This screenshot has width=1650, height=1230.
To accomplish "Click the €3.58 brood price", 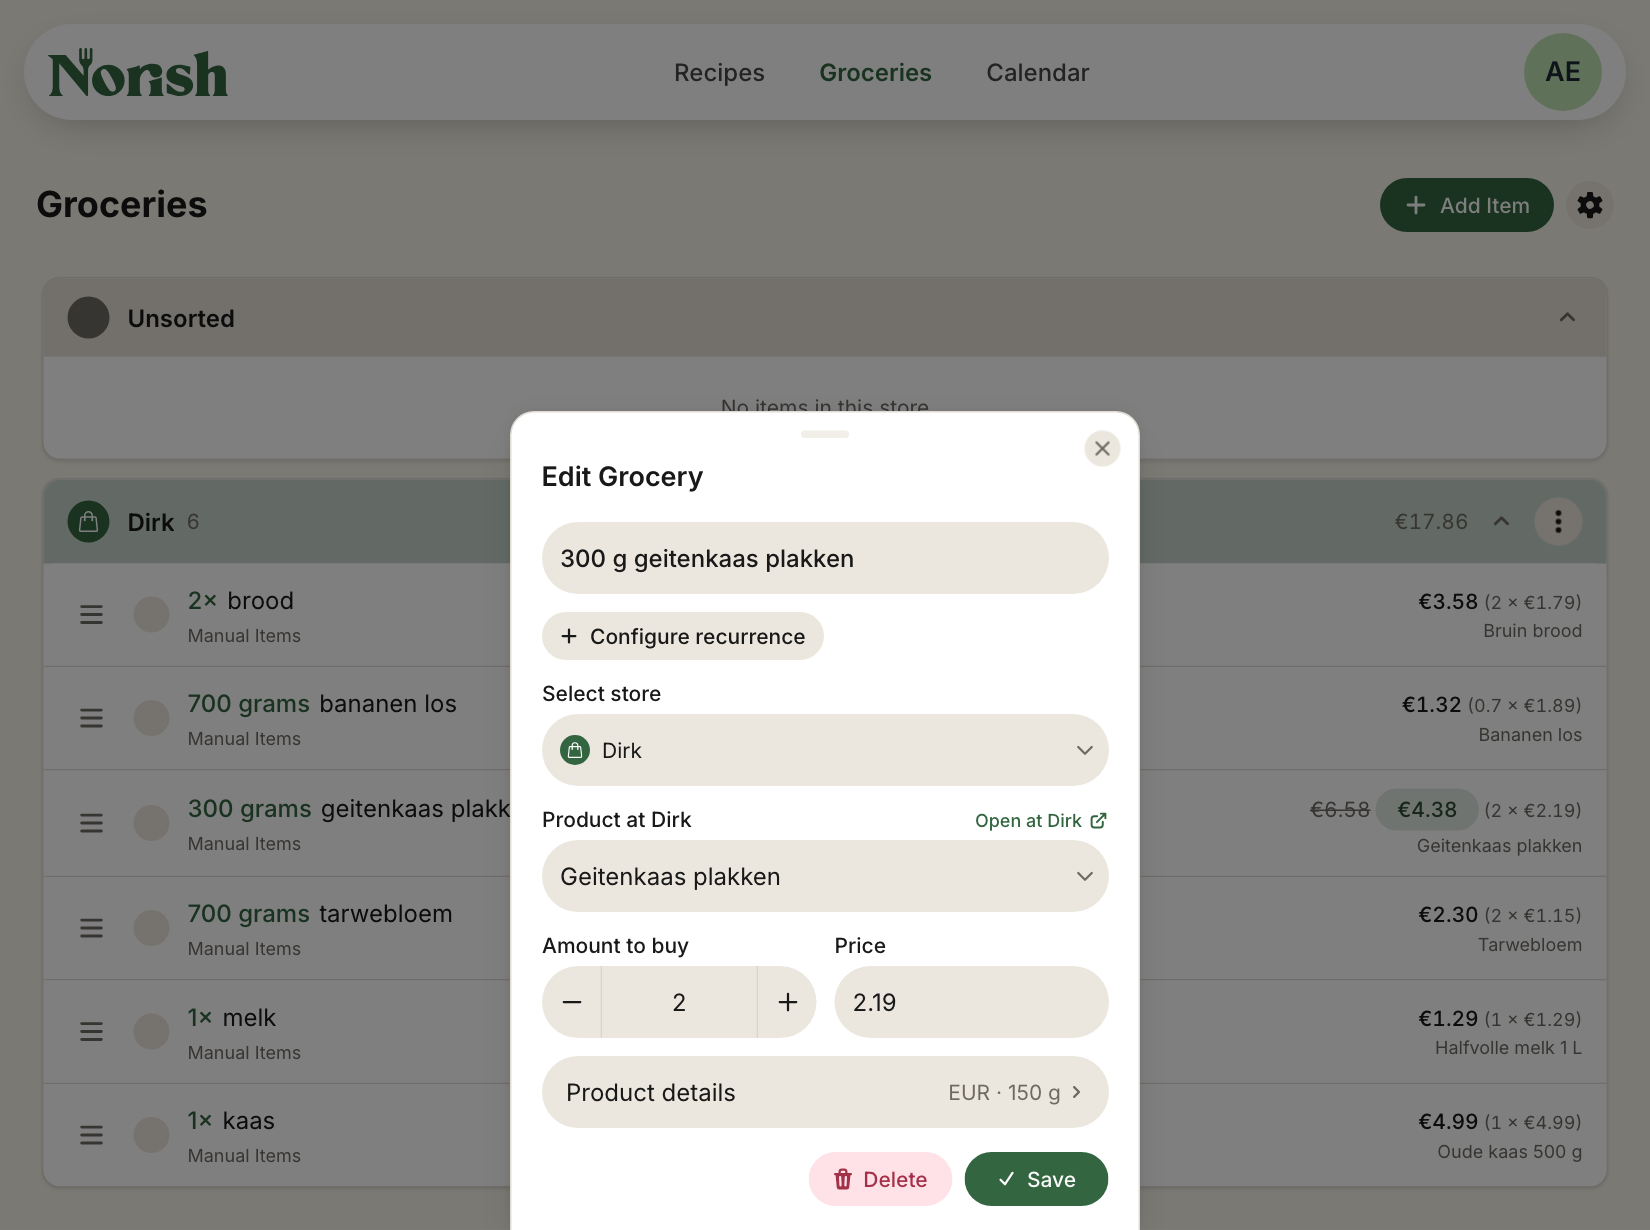I will click(1447, 602).
